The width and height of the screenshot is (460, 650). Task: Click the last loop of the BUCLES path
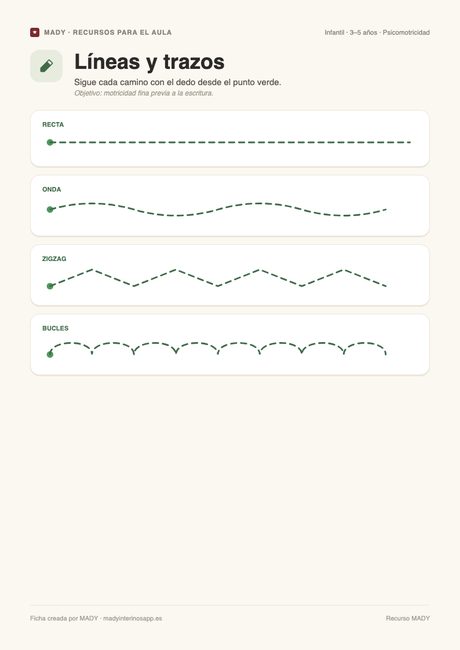click(365, 348)
